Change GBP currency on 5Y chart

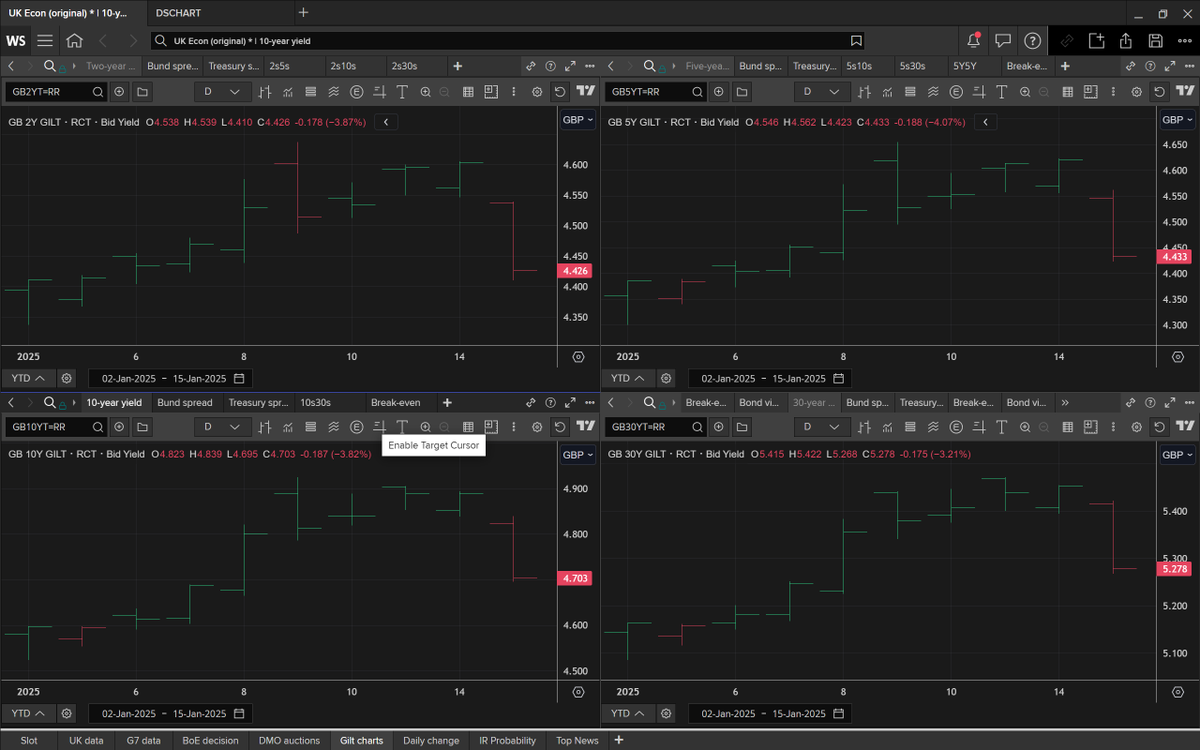pyautogui.click(x=1177, y=120)
